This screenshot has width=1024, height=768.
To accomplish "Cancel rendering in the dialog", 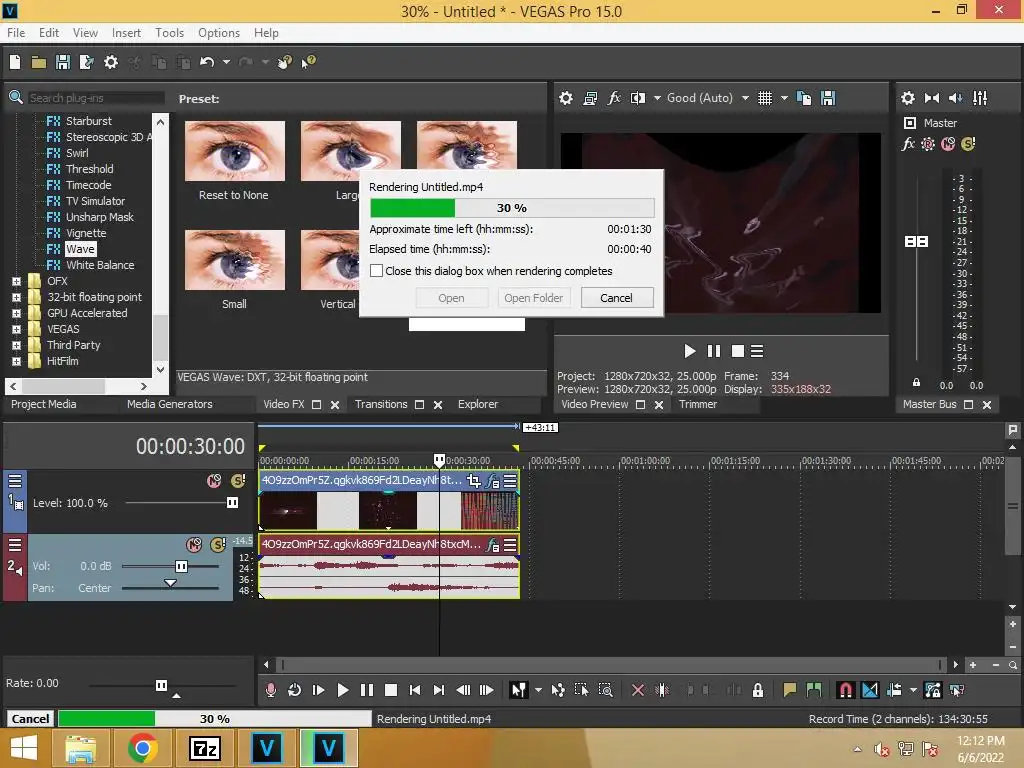I will tap(616, 298).
